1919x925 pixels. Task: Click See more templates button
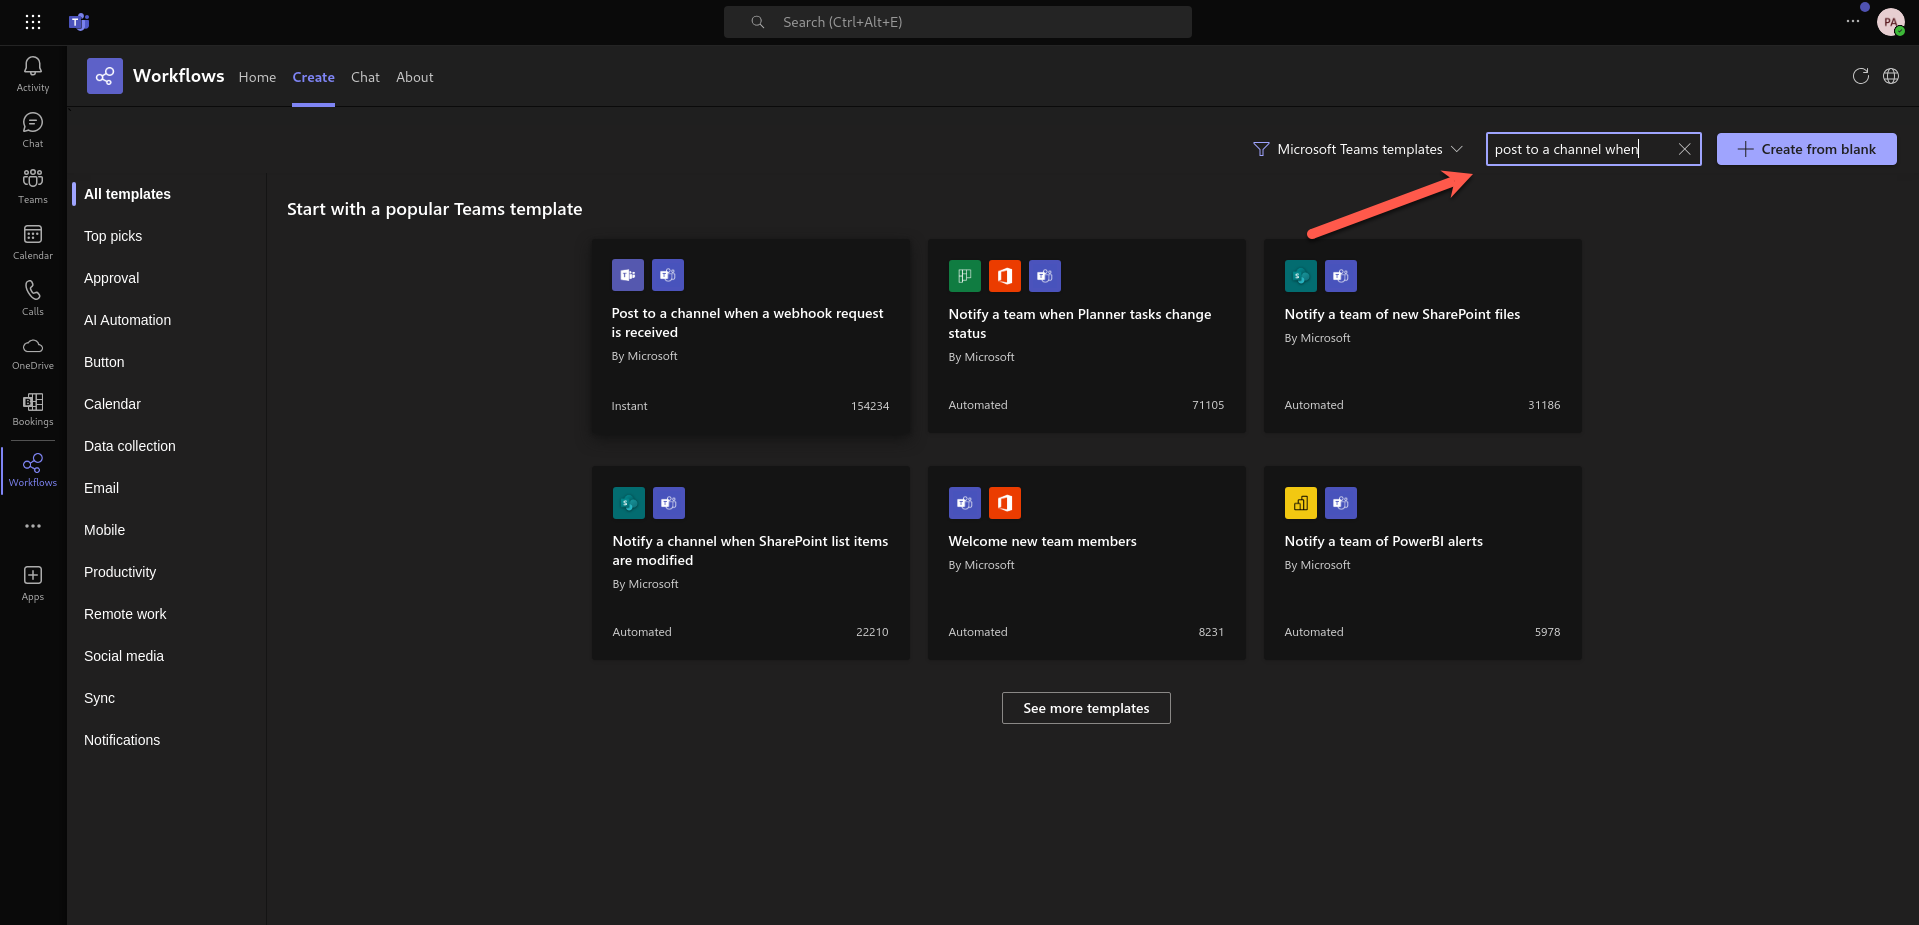(1086, 708)
